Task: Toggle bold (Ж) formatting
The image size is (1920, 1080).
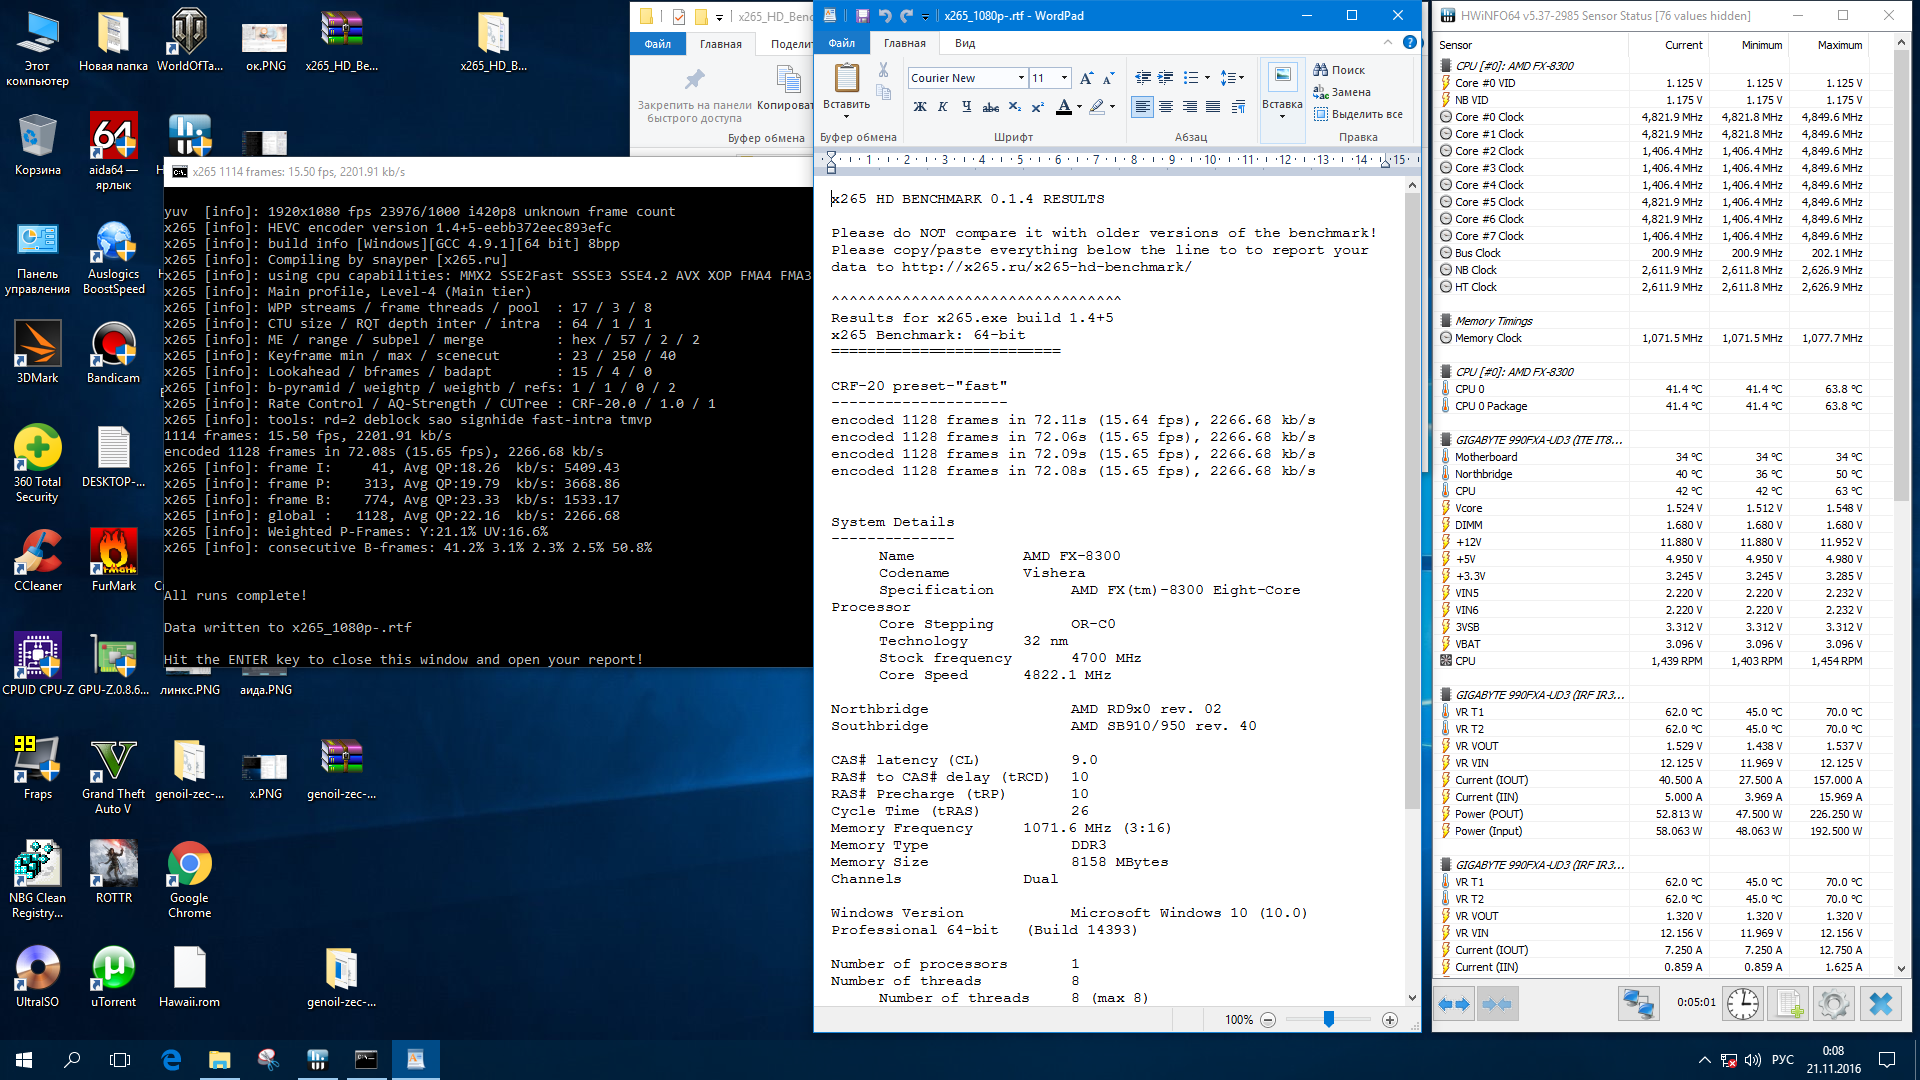Action: 920,107
